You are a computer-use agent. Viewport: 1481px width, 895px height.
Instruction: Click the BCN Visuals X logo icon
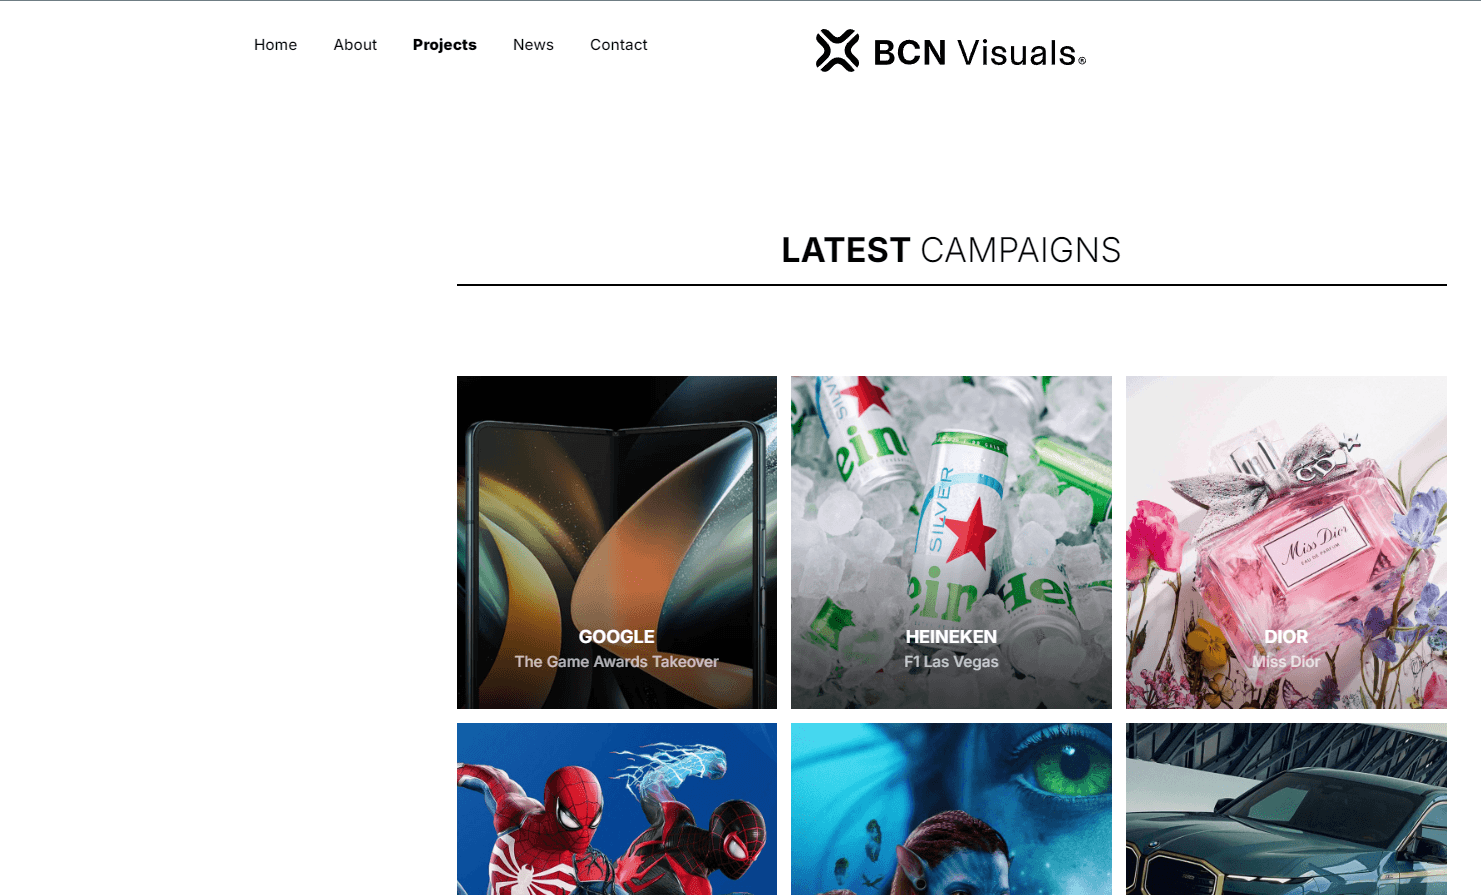837,51
